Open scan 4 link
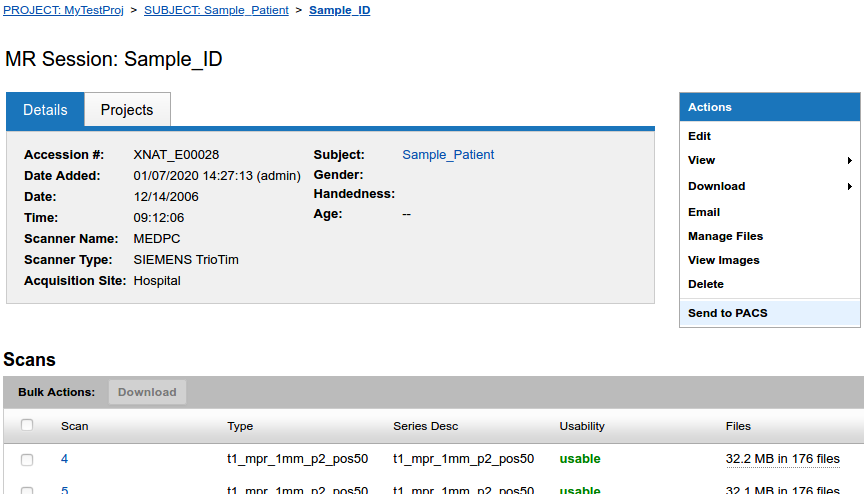This screenshot has width=864, height=494. pos(65,459)
